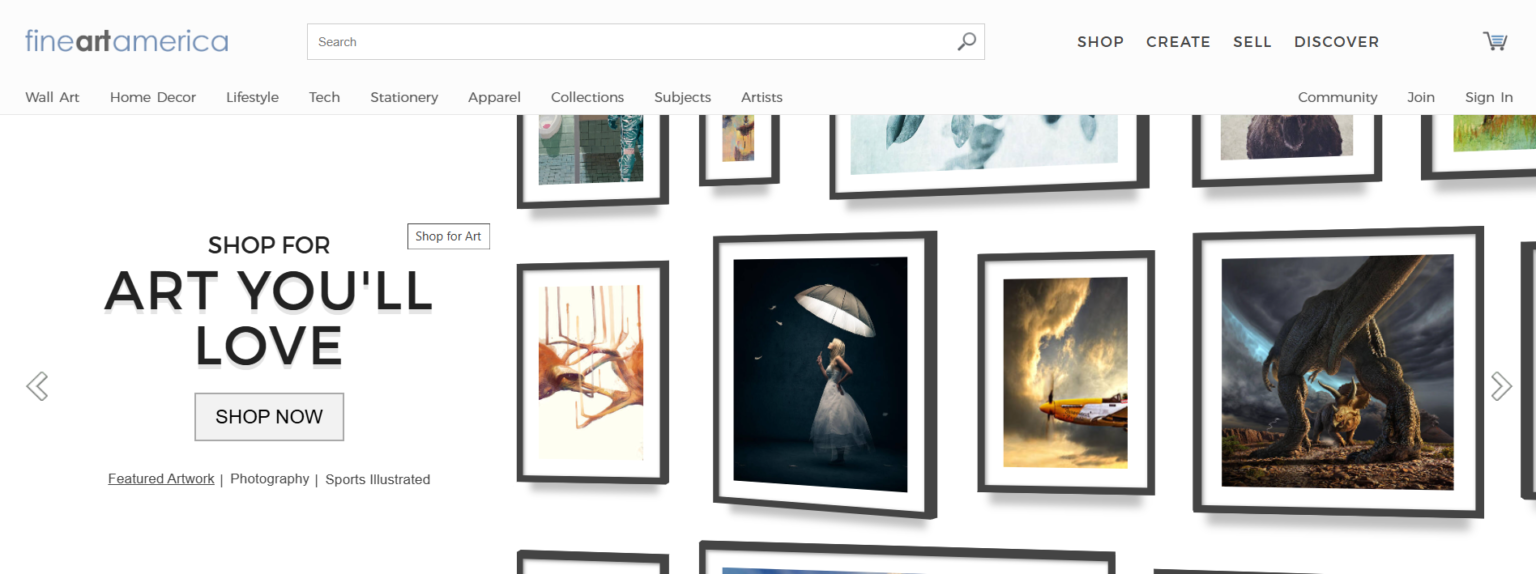
Task: Open the Sports Illustrated link
Action: pos(378,479)
